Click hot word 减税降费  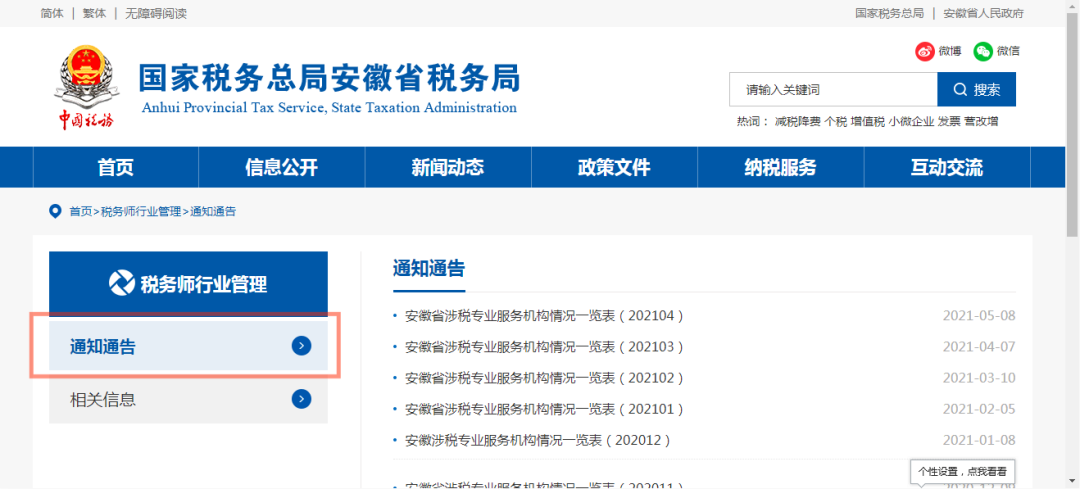(x=798, y=121)
